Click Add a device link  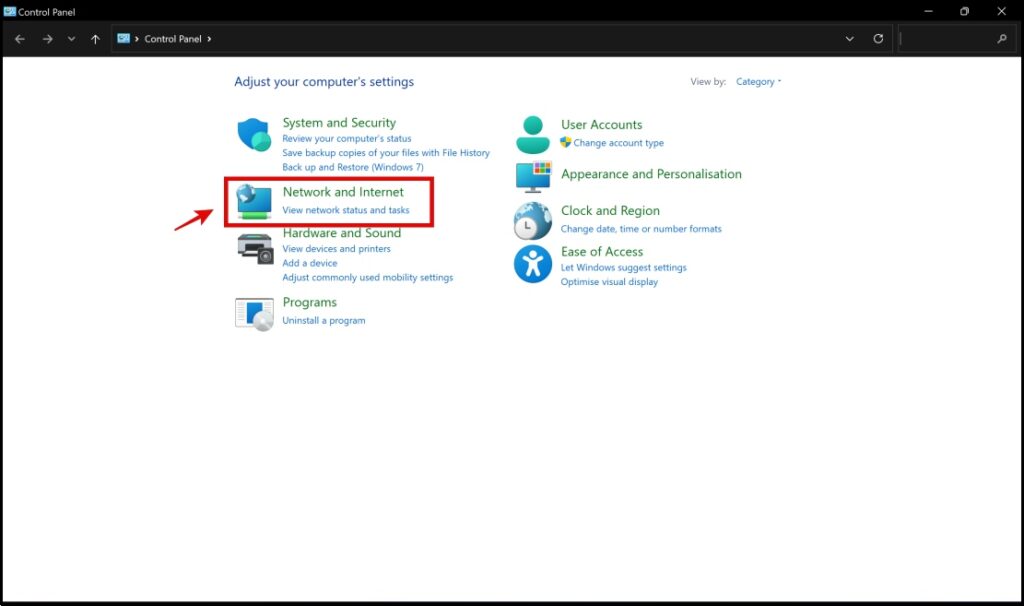pyautogui.click(x=310, y=263)
